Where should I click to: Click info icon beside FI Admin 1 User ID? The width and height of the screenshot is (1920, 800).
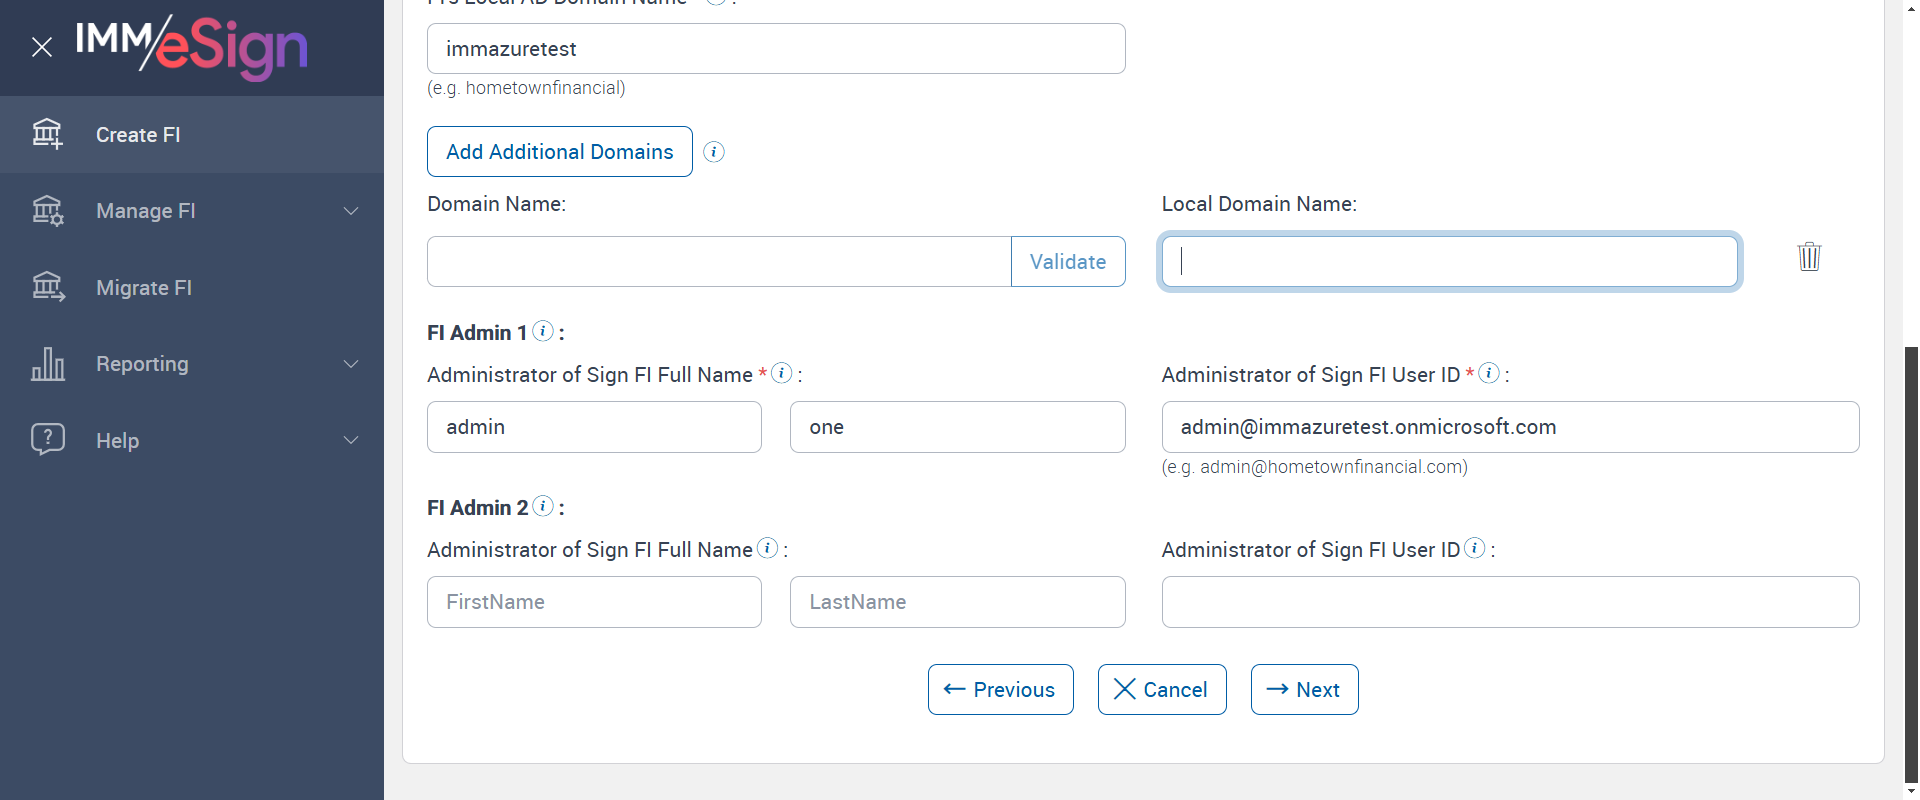pyautogui.click(x=1489, y=373)
